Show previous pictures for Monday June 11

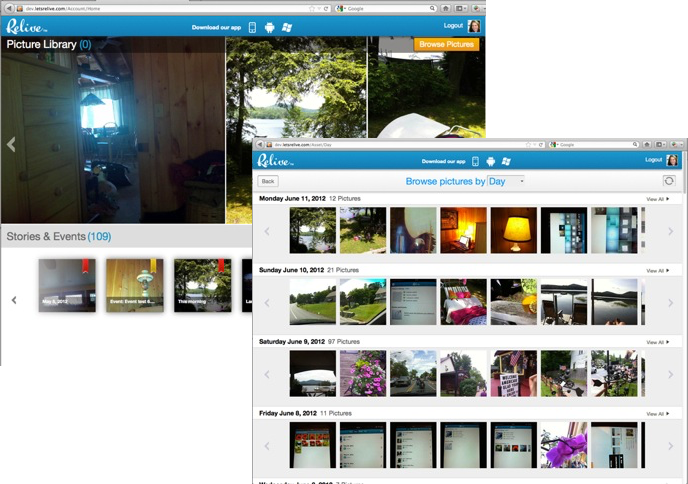click(x=267, y=231)
